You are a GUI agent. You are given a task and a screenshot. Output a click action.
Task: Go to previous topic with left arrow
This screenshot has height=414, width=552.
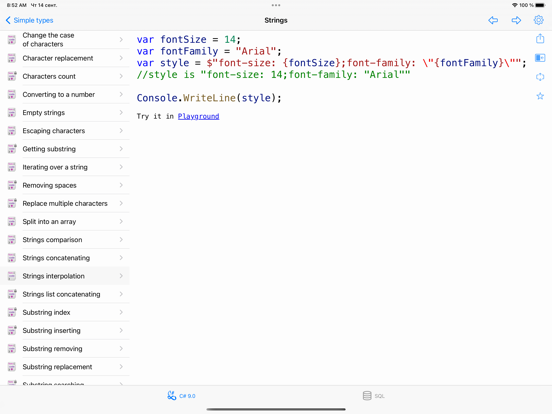(493, 20)
